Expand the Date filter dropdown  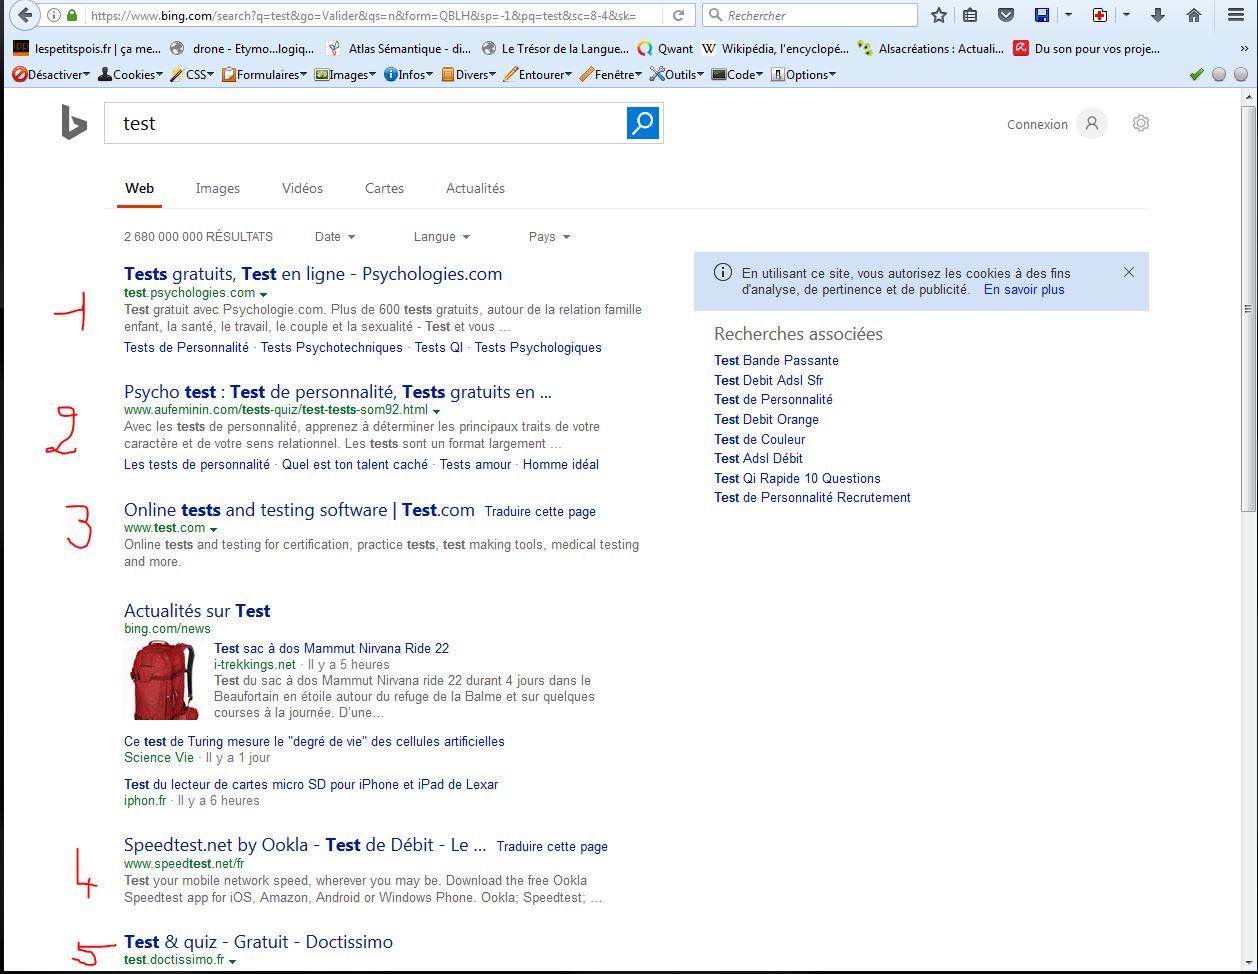(335, 237)
